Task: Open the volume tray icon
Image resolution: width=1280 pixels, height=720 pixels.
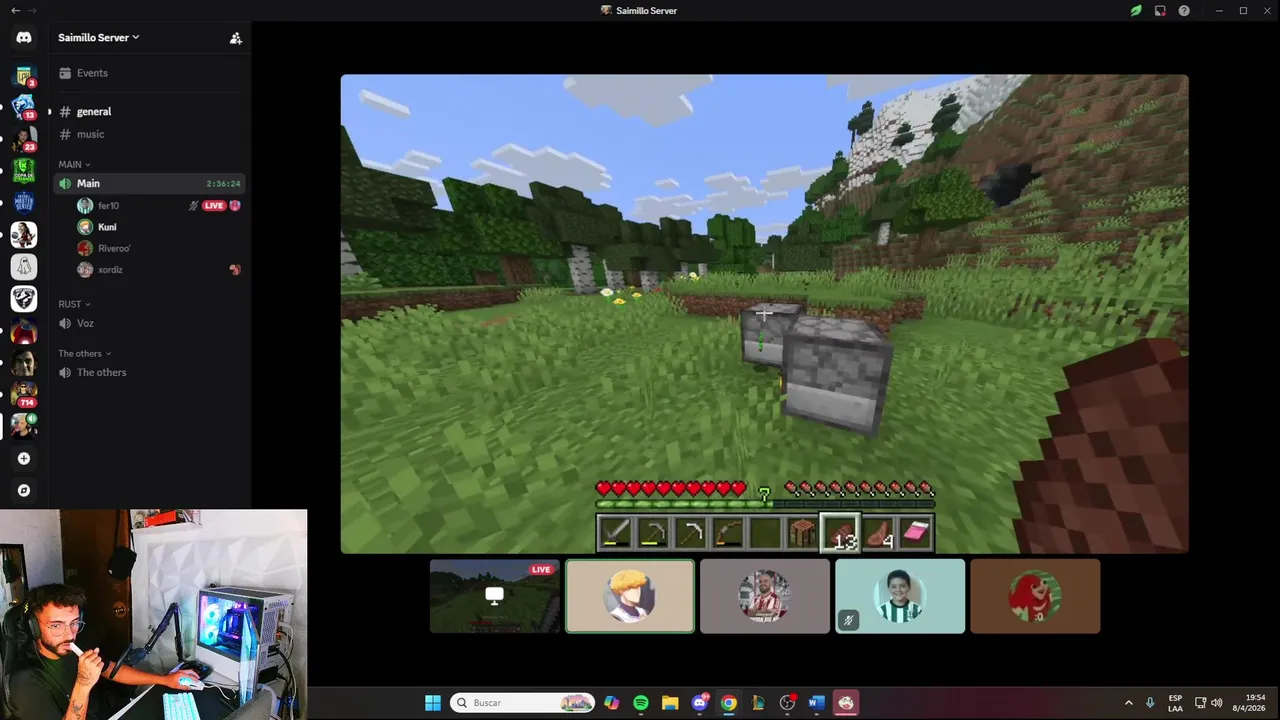Action: (1217, 703)
